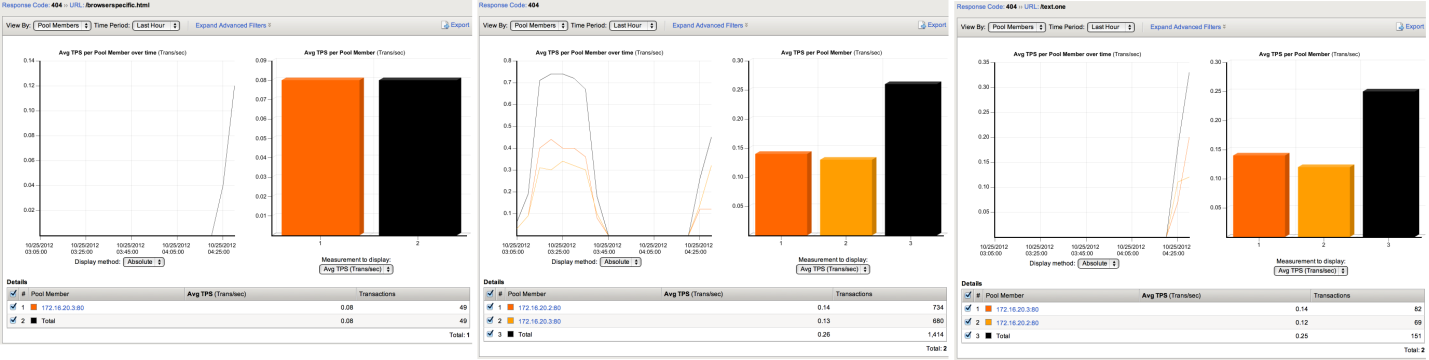Open Time Period dropdown in browserspecific.html panel
Viewport: 1429px width, 360px height.
156,25
